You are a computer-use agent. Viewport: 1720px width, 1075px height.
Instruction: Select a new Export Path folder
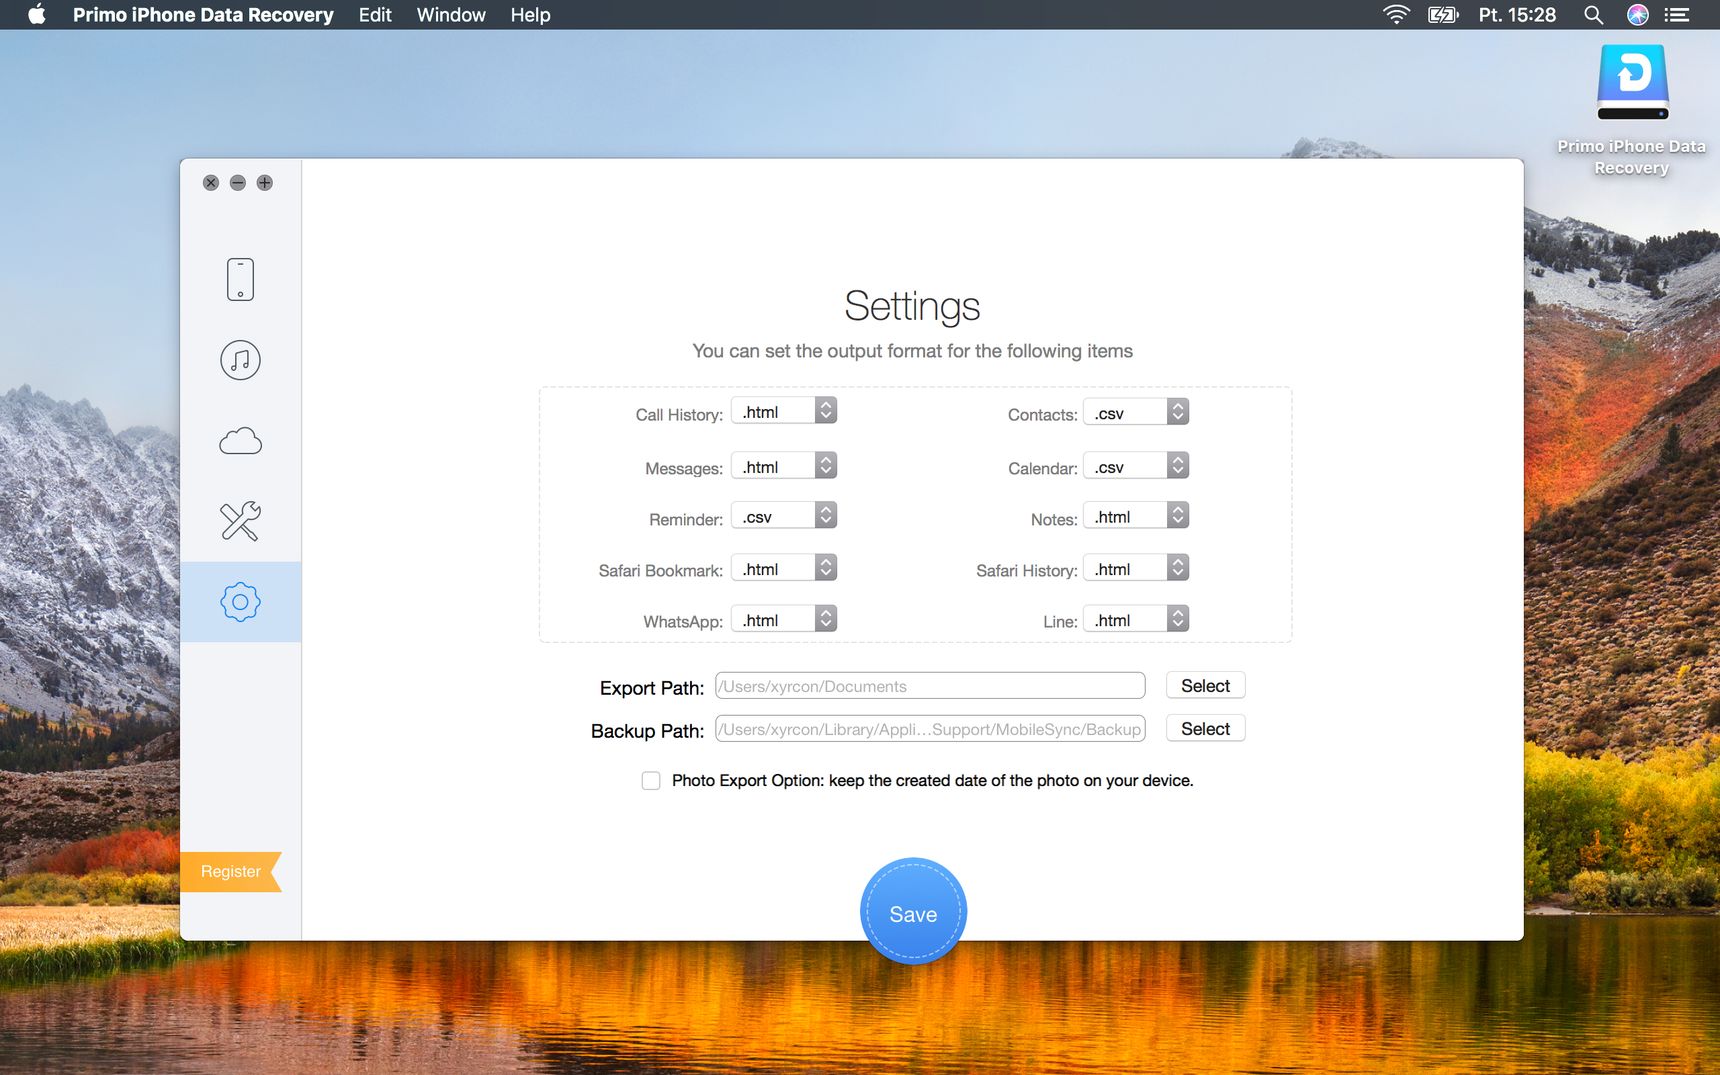tap(1205, 686)
